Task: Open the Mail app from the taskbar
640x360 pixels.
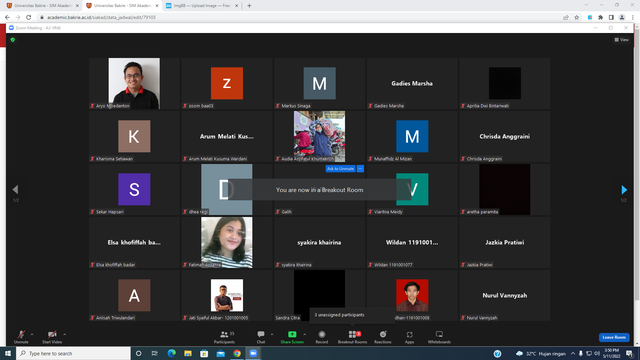Action: click(x=220, y=353)
